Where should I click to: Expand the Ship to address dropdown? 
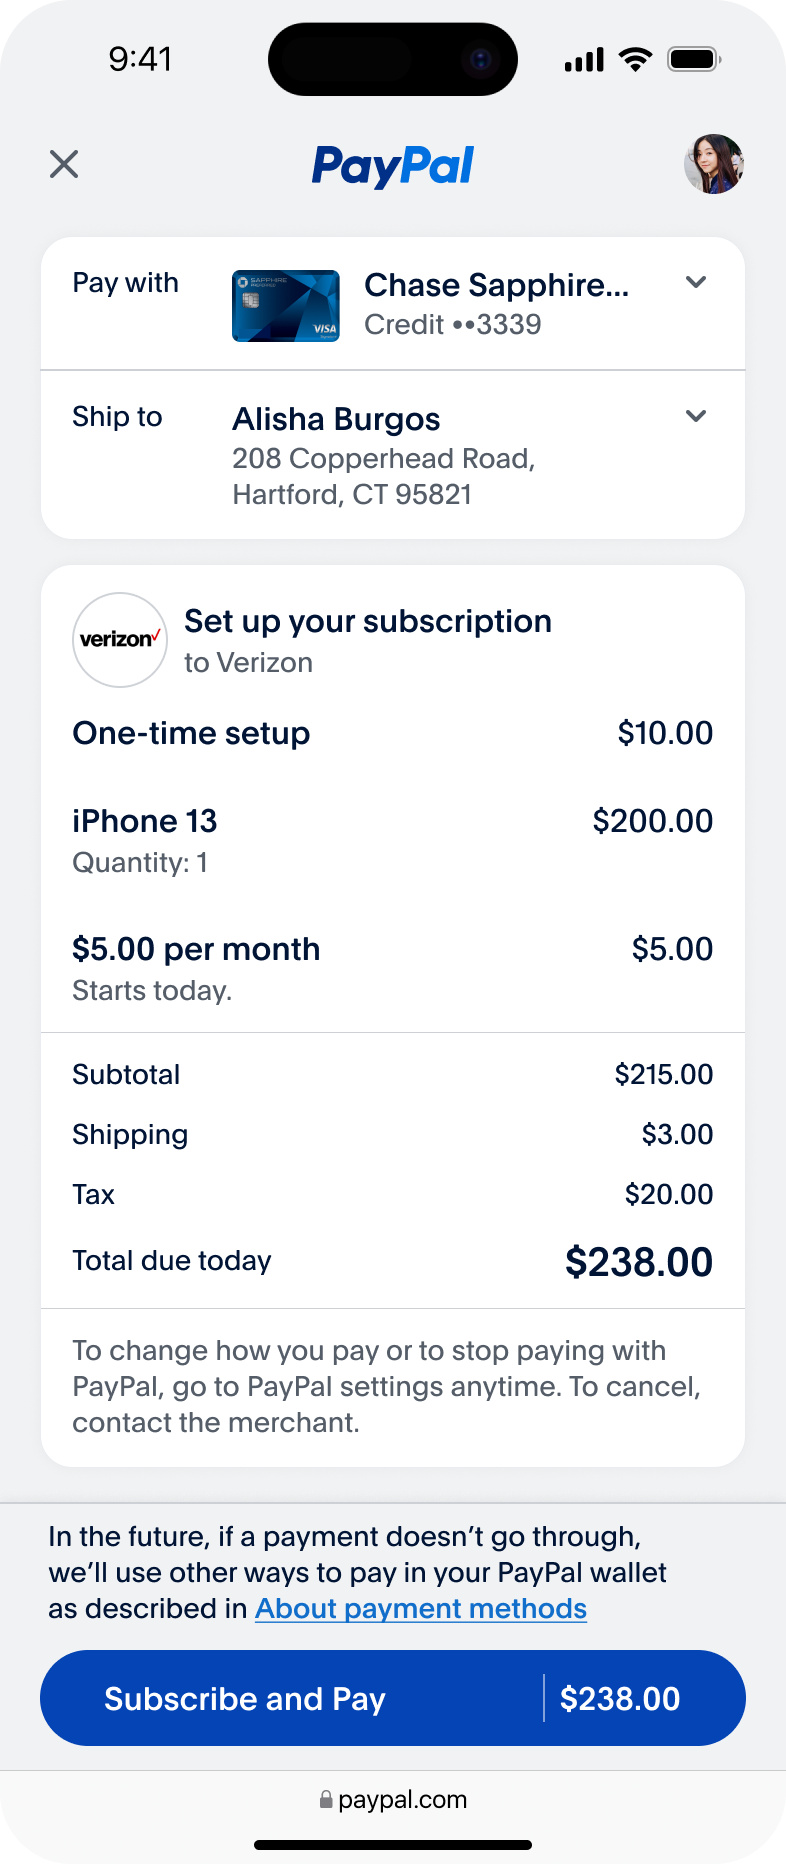click(696, 416)
